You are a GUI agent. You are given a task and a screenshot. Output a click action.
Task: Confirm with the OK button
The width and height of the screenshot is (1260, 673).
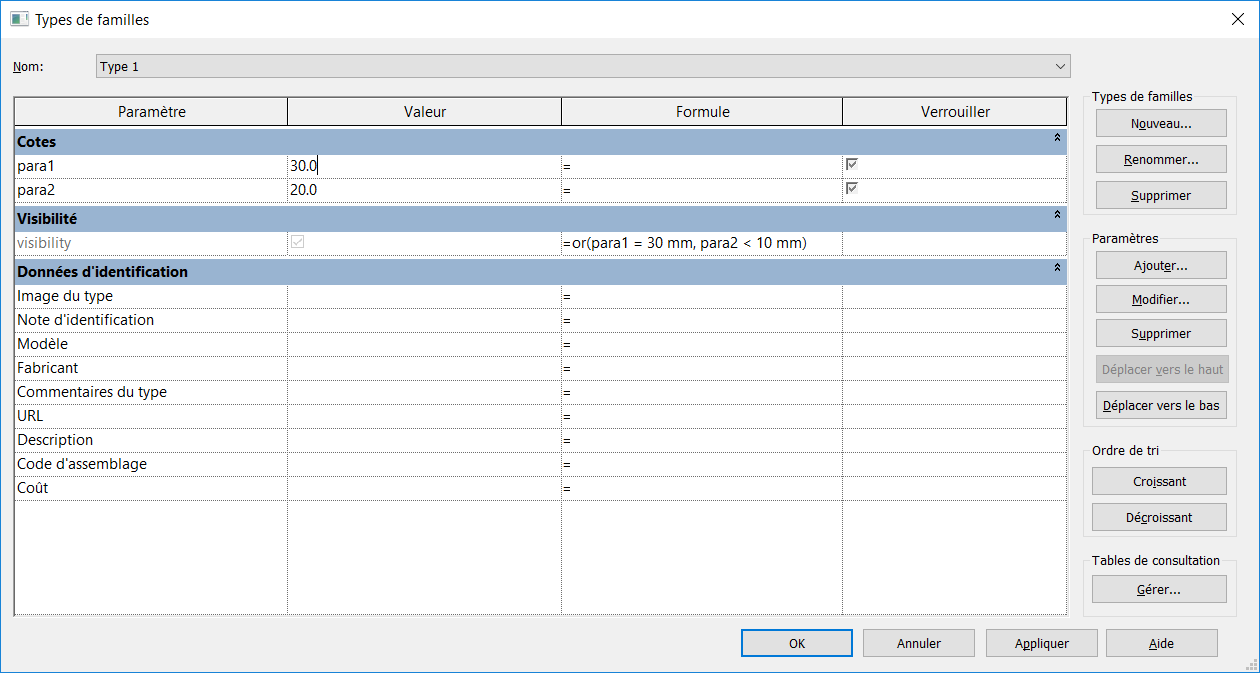point(796,643)
